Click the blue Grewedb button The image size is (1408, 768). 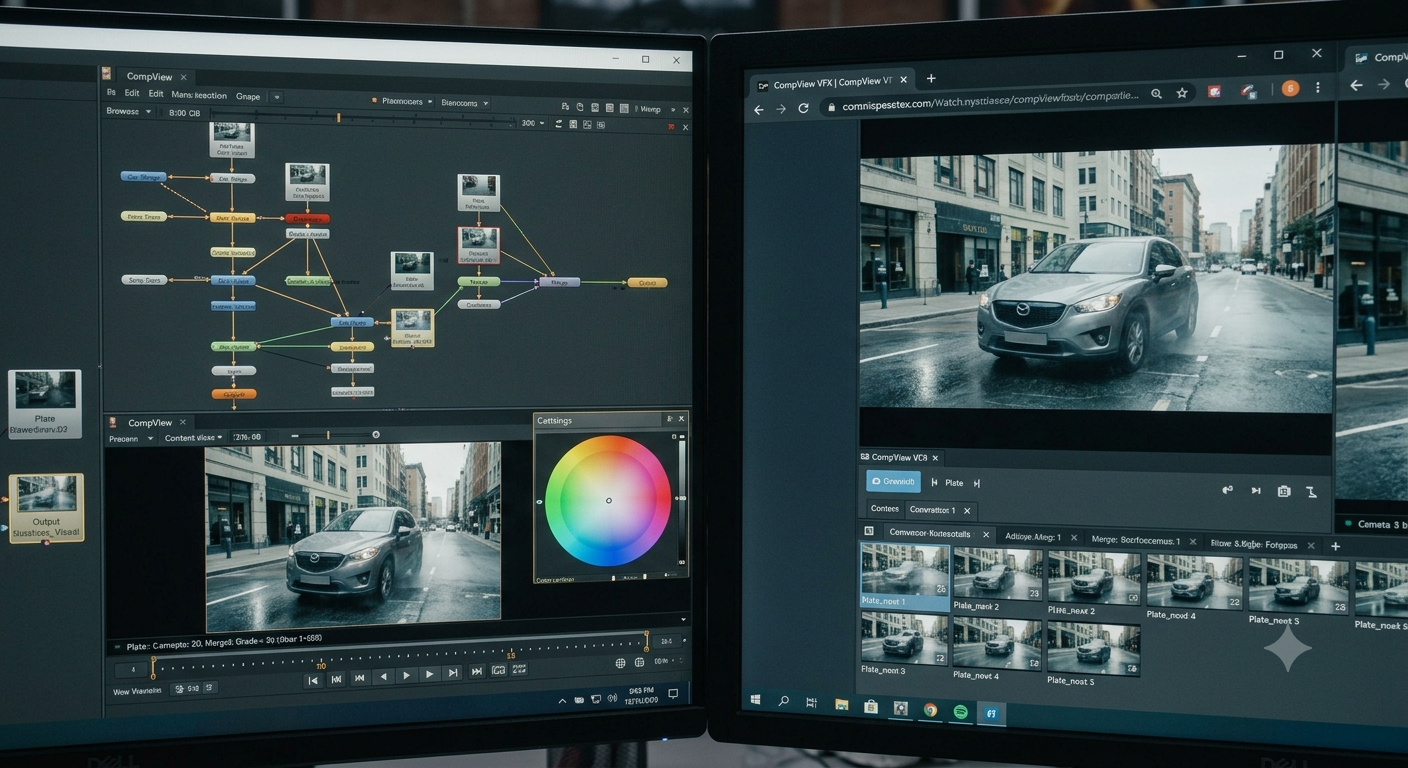tap(893, 481)
